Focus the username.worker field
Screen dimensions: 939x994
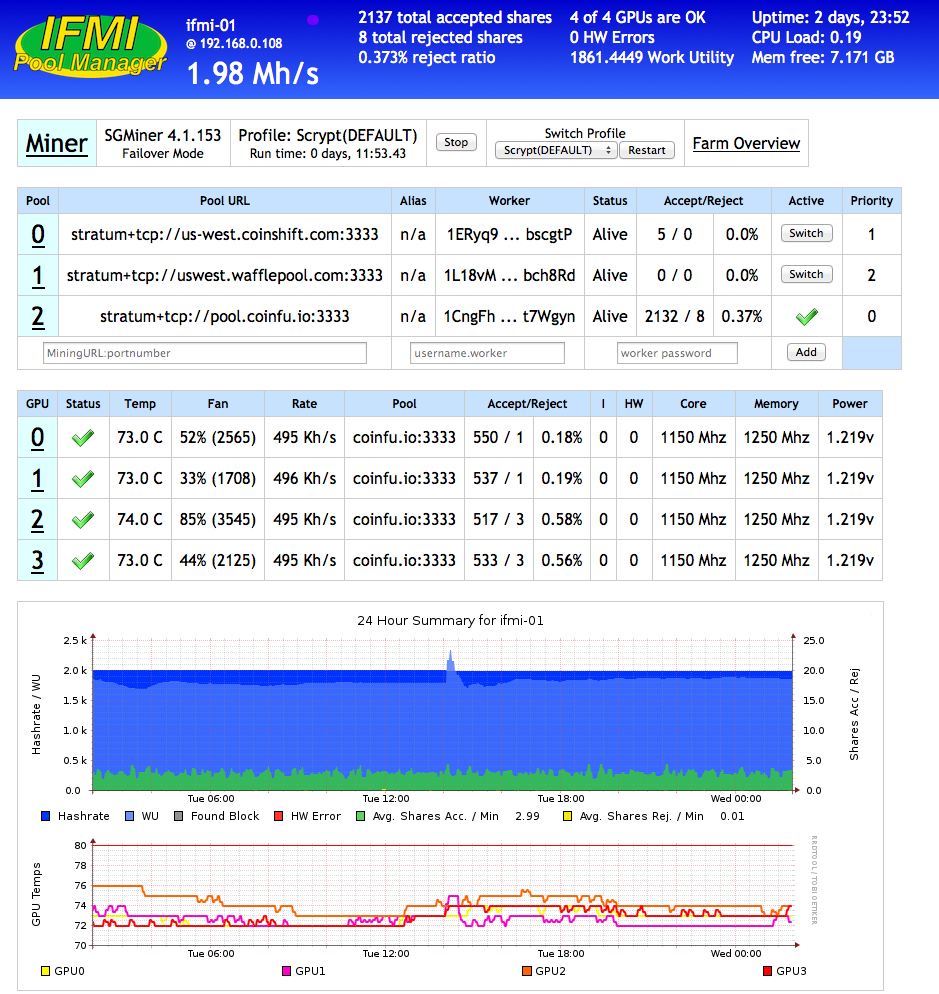click(x=488, y=353)
